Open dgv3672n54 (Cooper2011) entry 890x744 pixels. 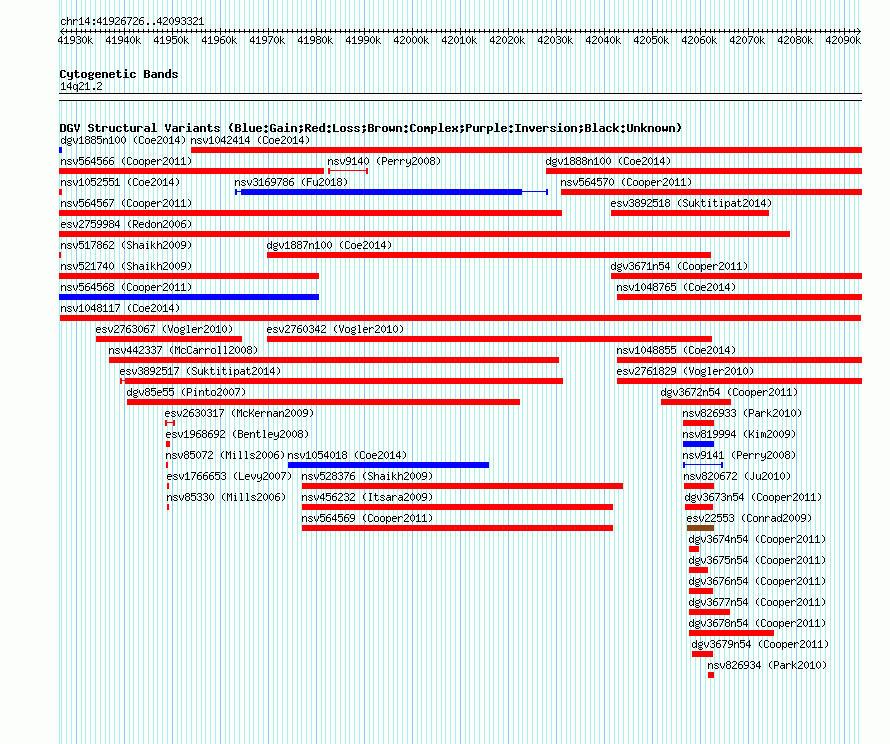pyautogui.click(x=729, y=392)
